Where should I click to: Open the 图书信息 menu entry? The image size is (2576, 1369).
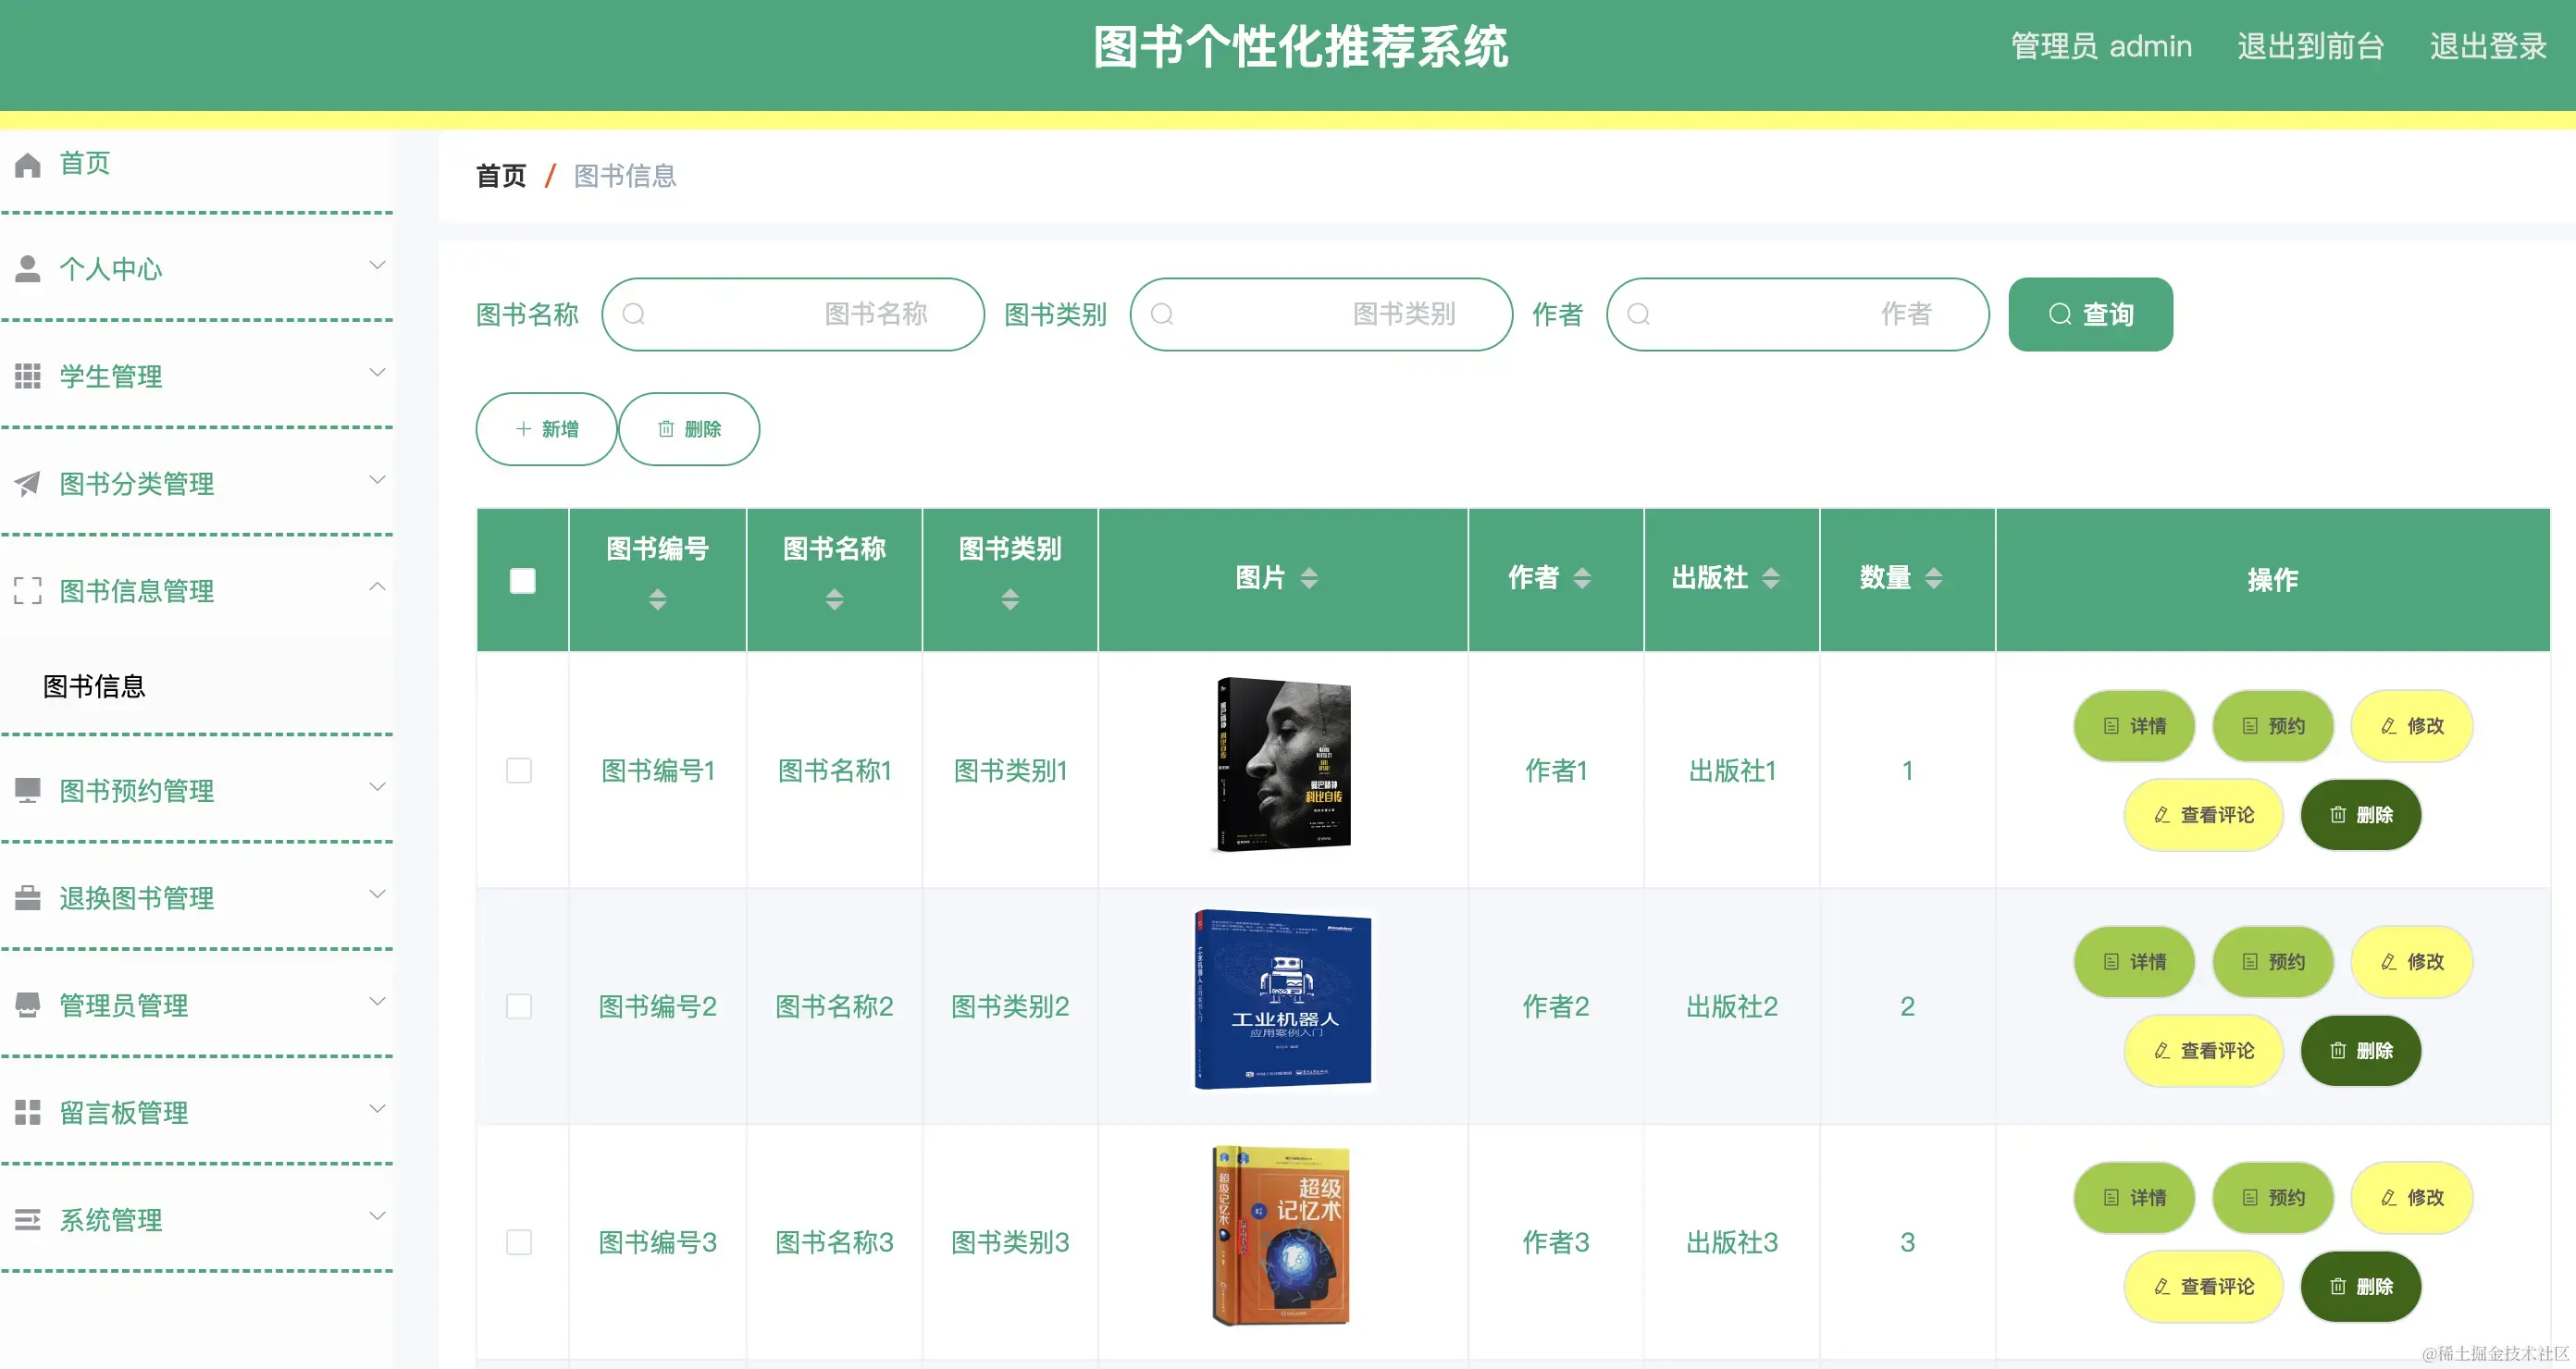tap(94, 686)
